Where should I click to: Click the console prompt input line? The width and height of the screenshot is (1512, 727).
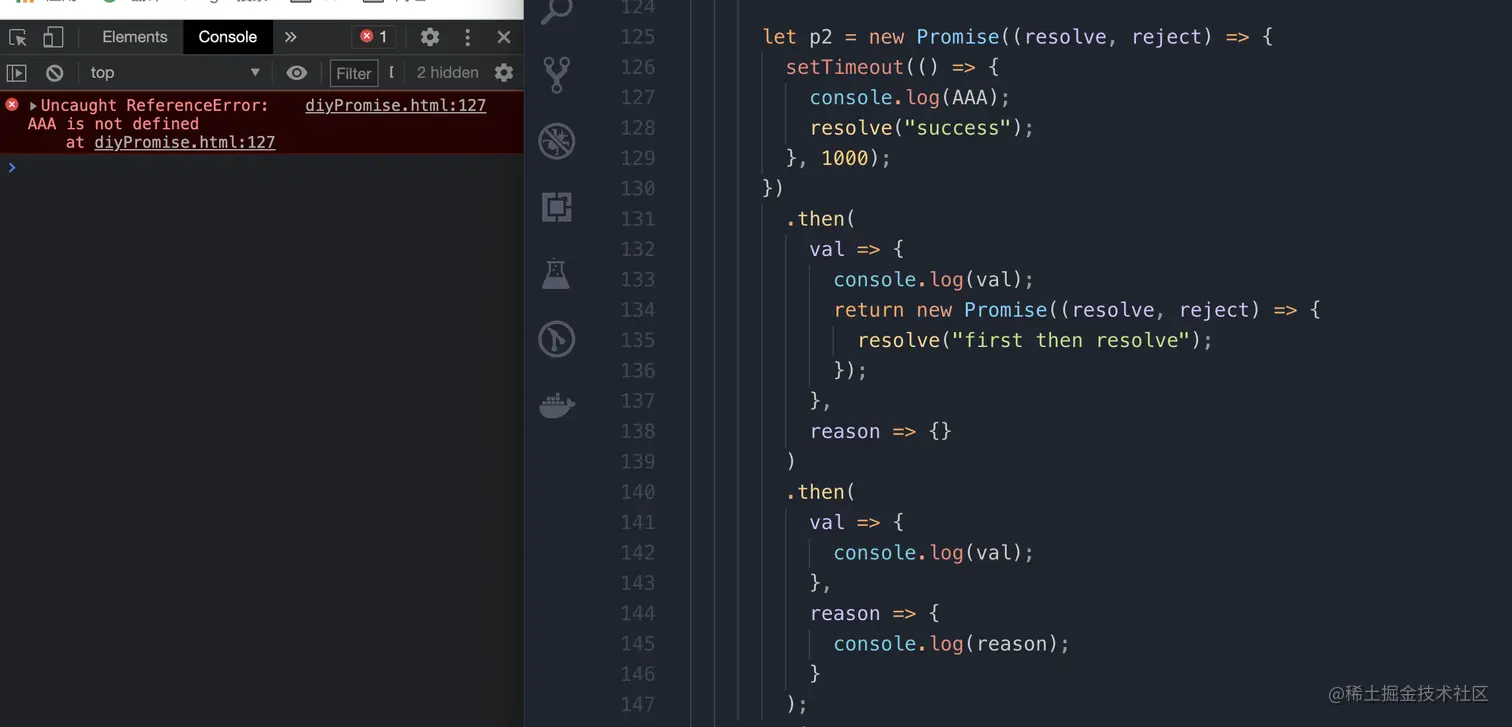tap(262, 168)
